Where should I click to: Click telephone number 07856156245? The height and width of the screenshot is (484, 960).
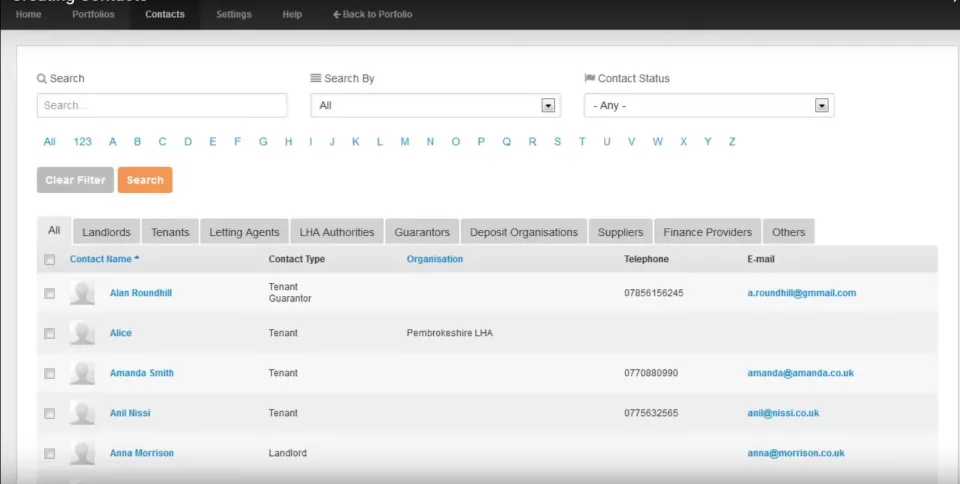[x=654, y=292]
